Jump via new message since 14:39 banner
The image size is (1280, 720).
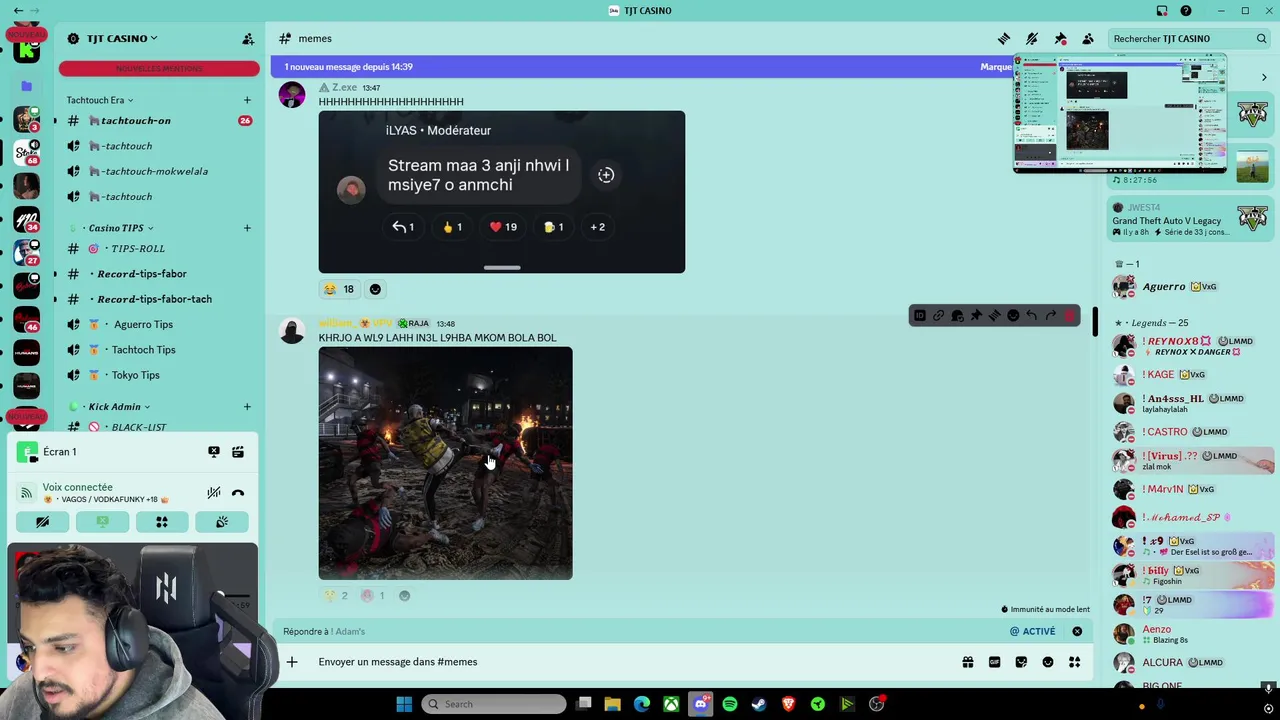click(x=640, y=67)
